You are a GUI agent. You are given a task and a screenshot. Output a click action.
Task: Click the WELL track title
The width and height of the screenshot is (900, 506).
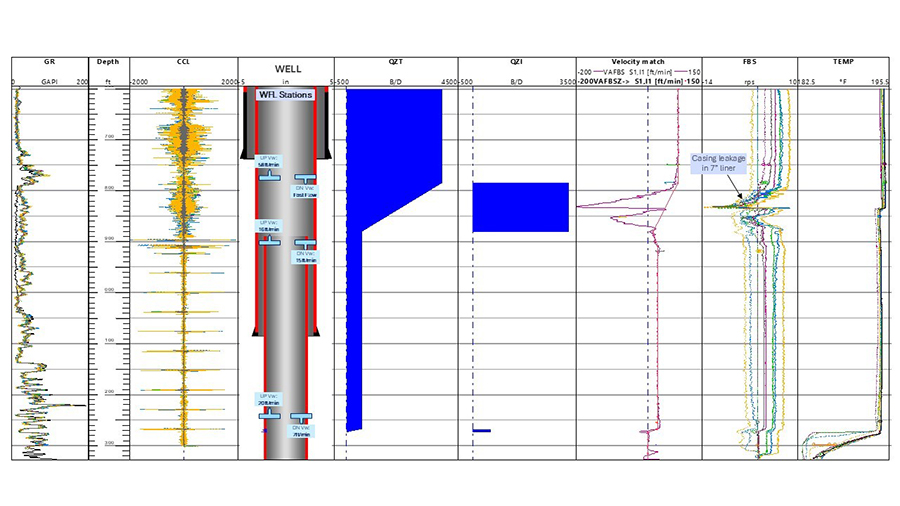tap(287, 68)
